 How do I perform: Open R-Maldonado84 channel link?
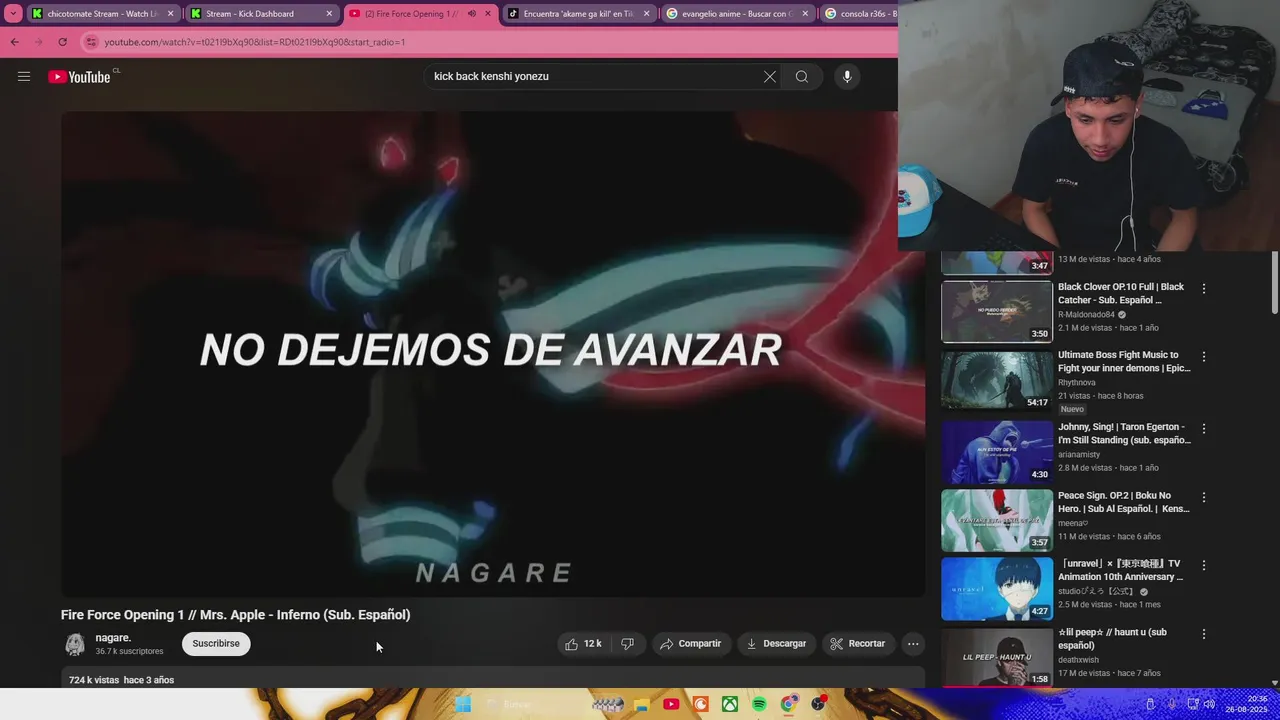pos(1086,314)
